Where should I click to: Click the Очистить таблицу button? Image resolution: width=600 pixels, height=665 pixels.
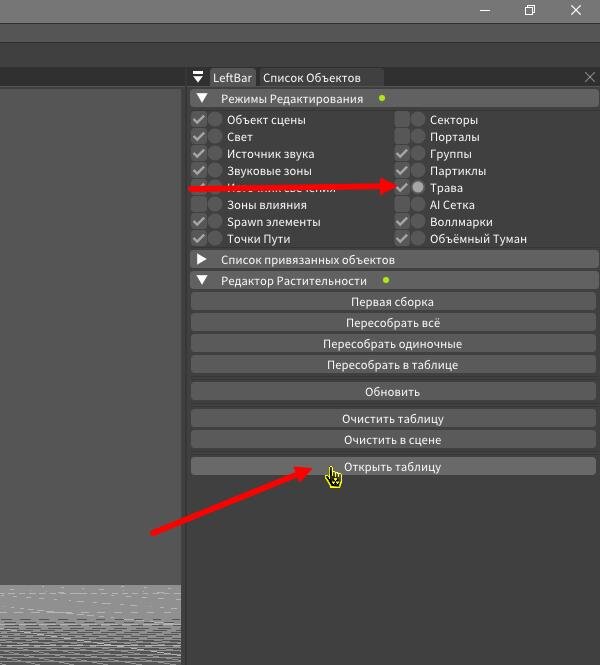[393, 419]
